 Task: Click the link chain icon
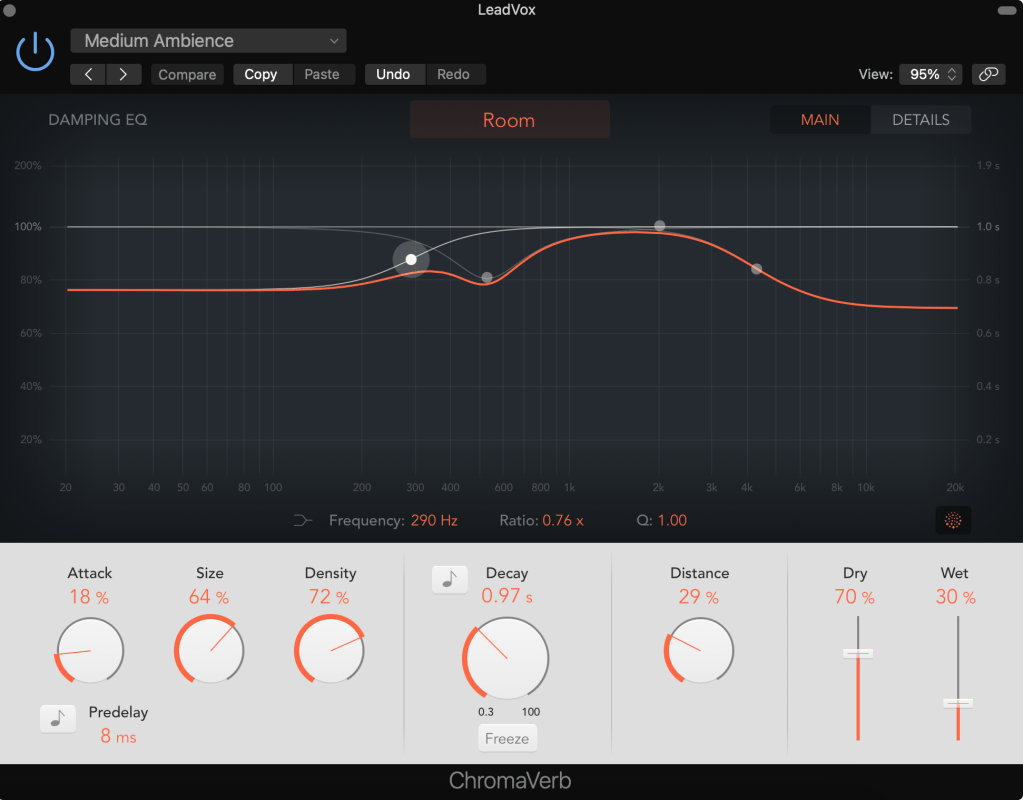[x=988, y=74]
